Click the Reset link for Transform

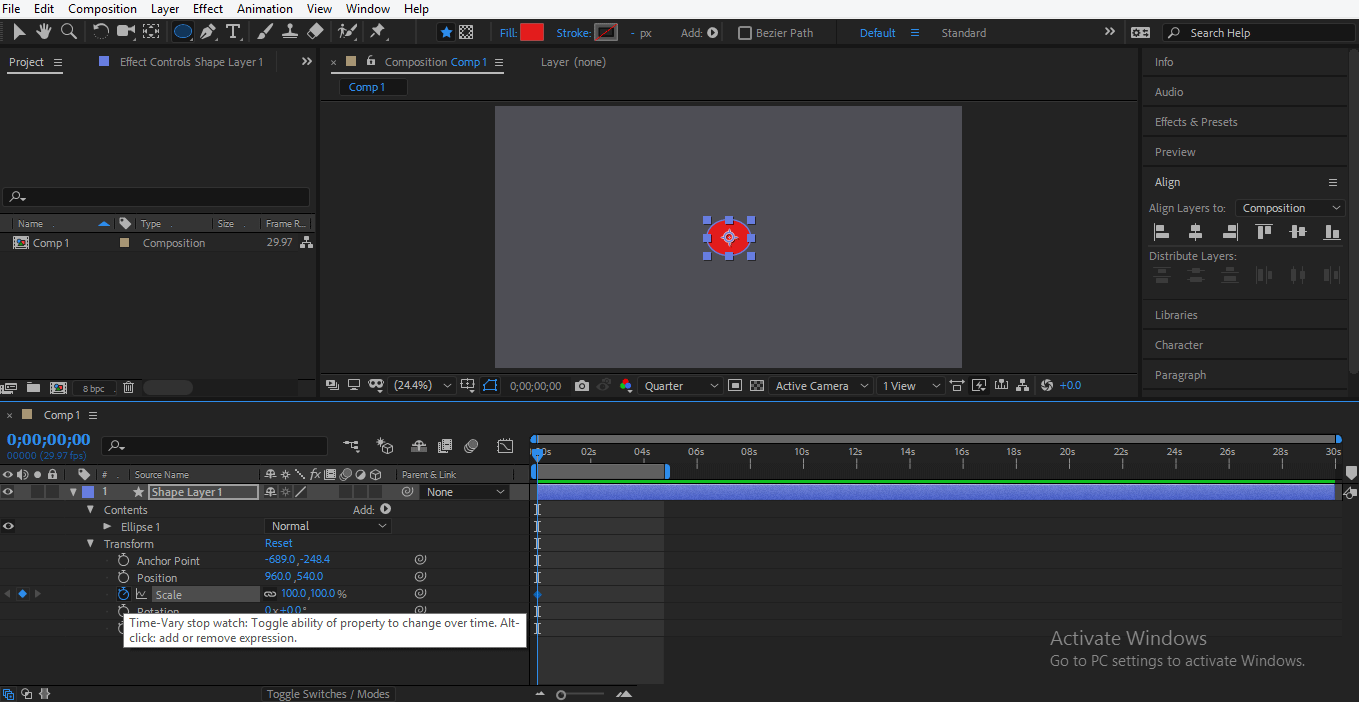[279, 544]
